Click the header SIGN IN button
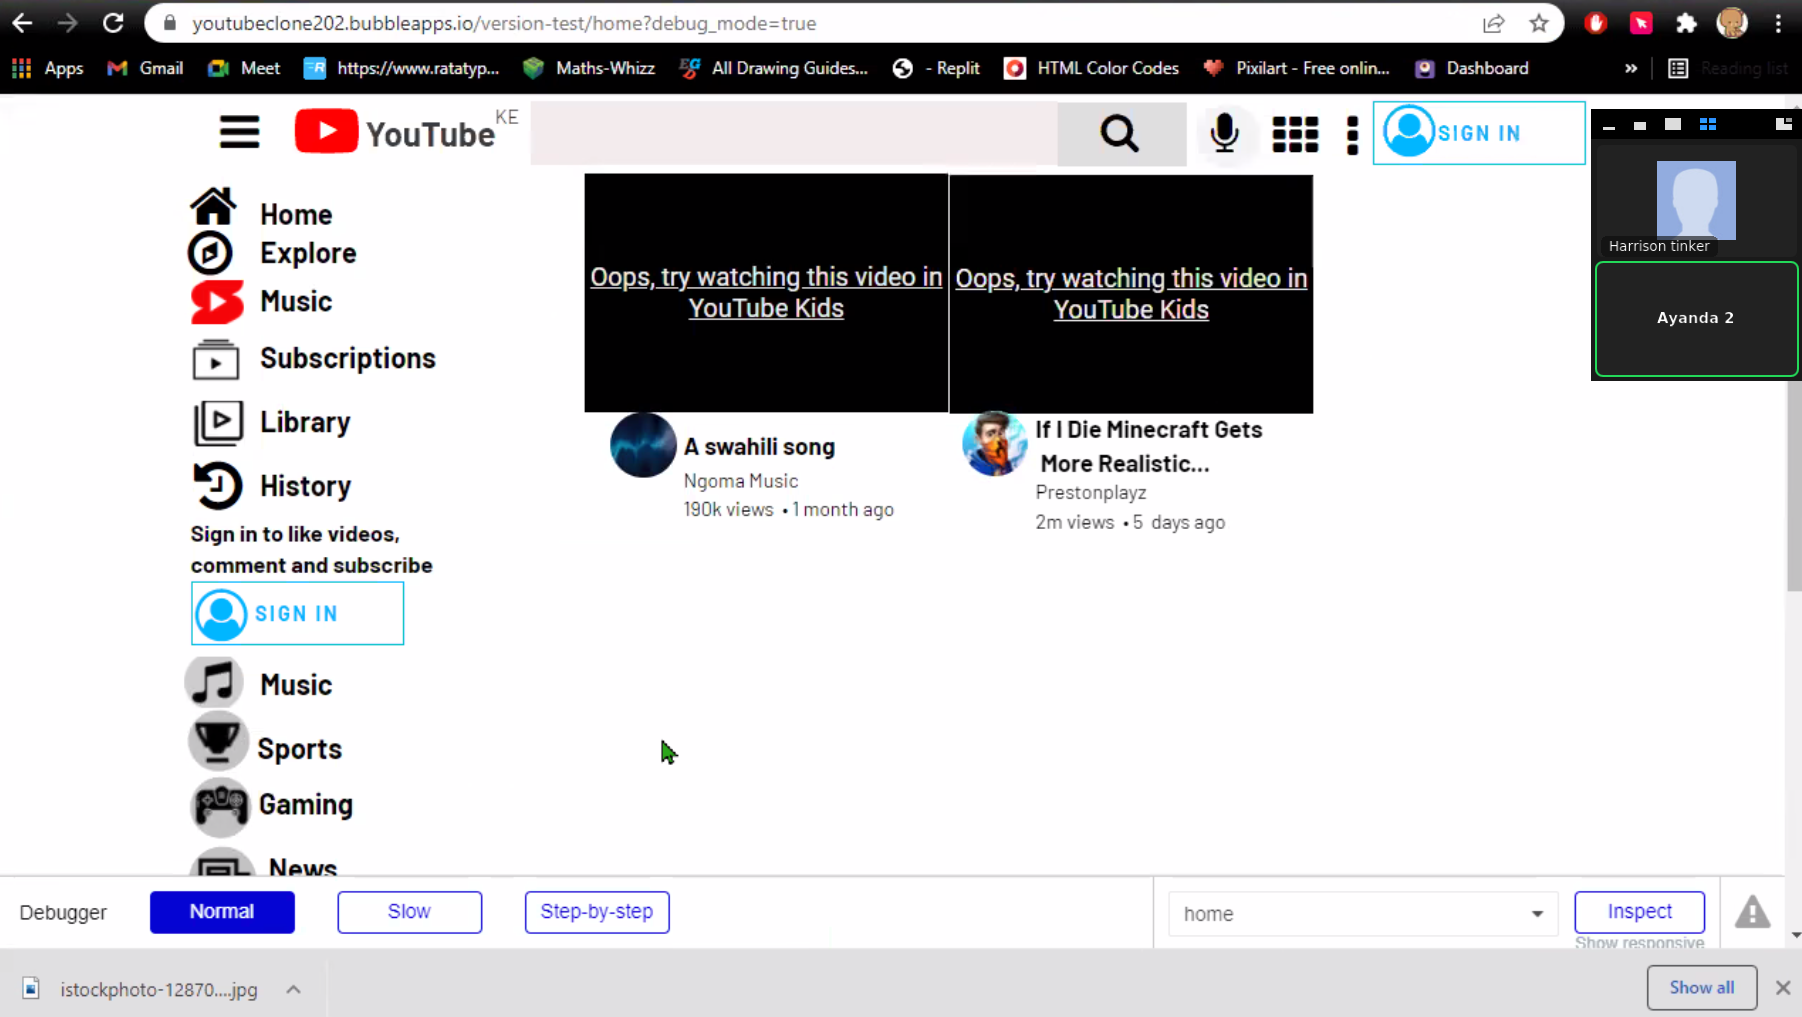This screenshot has height=1017, width=1802. tap(1479, 133)
